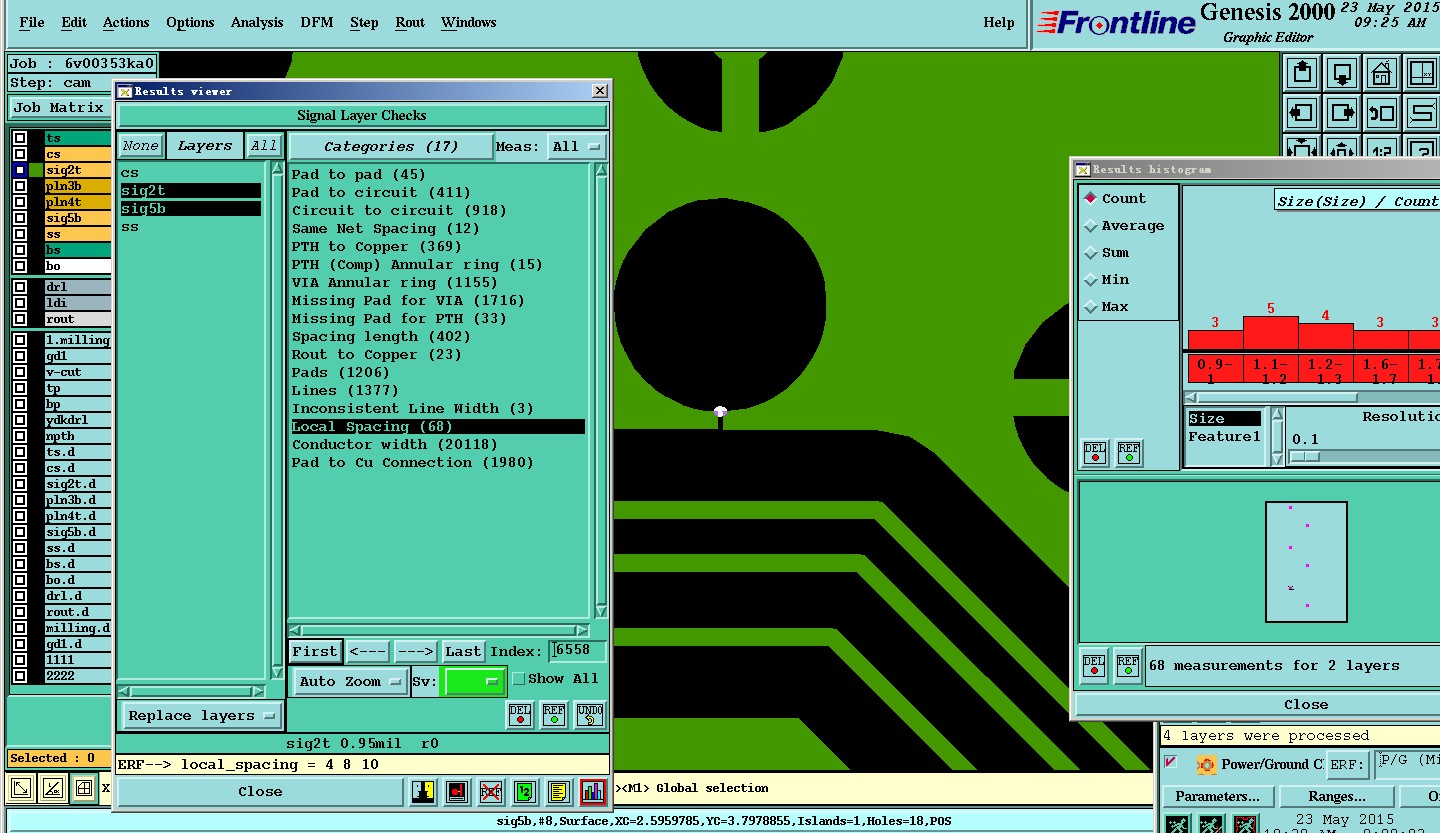This screenshot has width=1440, height=833.
Task: Click DEL icon in Results viewer
Action: pos(520,714)
